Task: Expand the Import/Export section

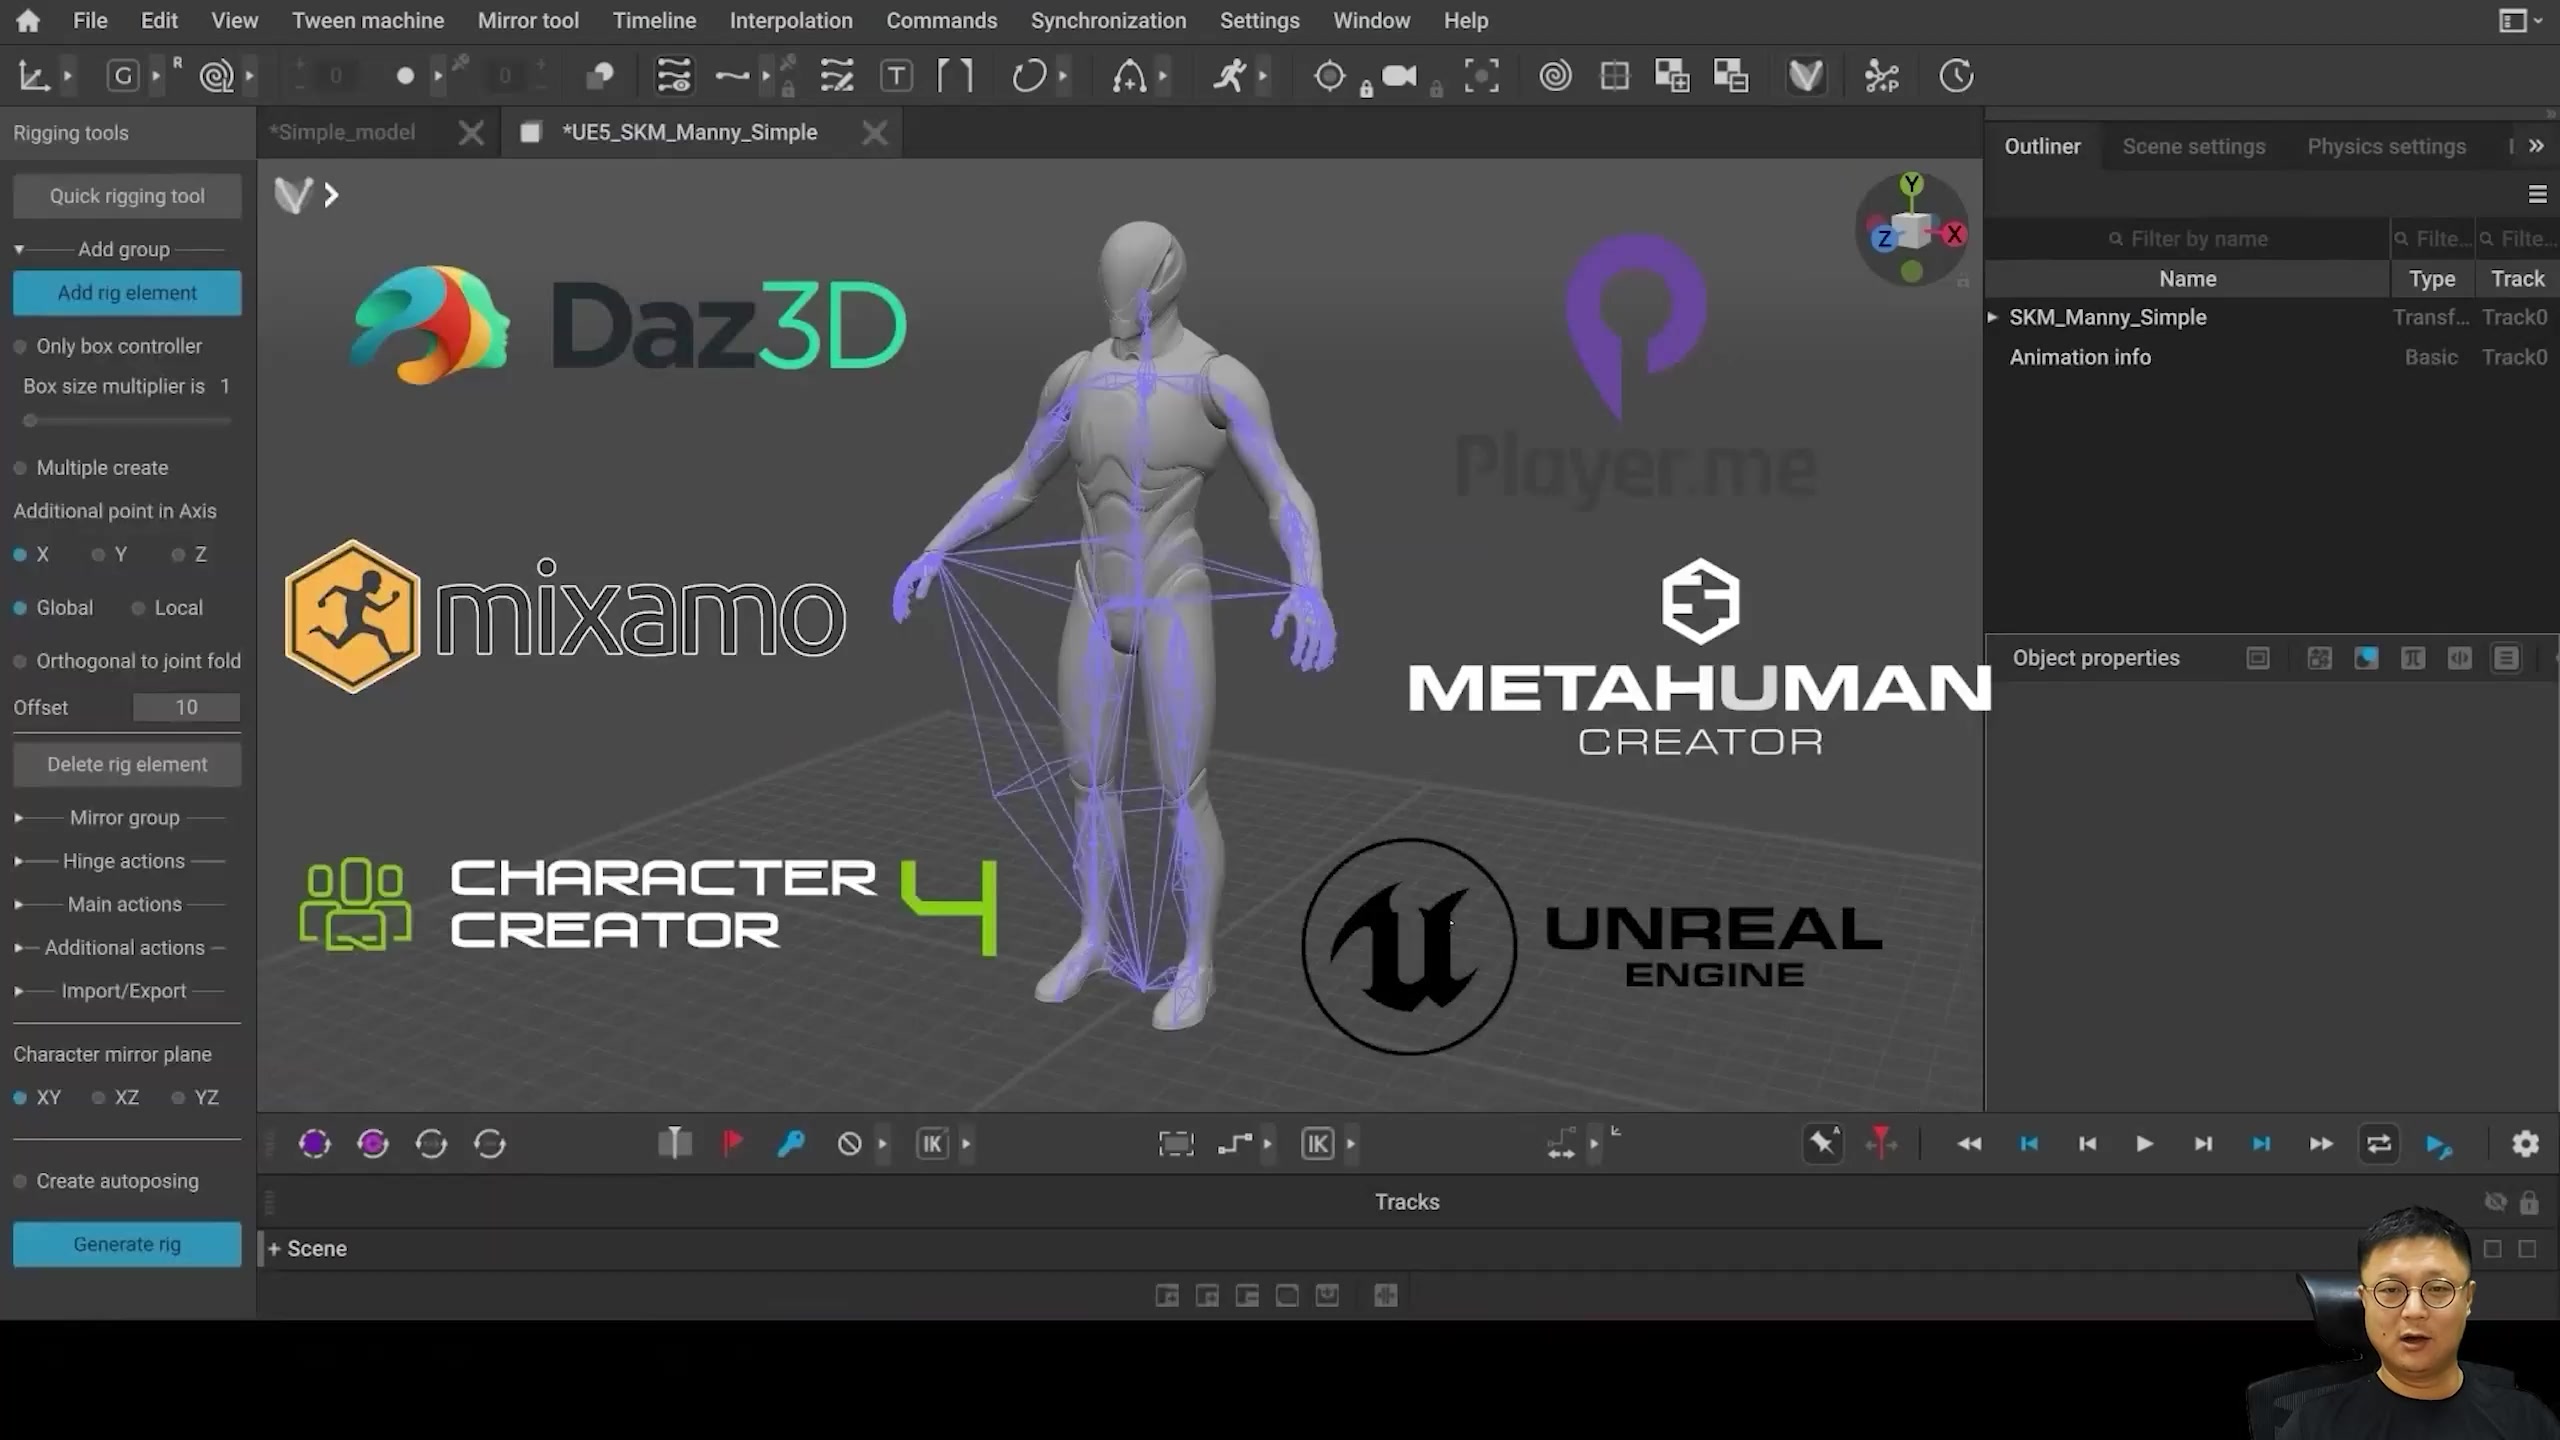Action: click(x=19, y=991)
